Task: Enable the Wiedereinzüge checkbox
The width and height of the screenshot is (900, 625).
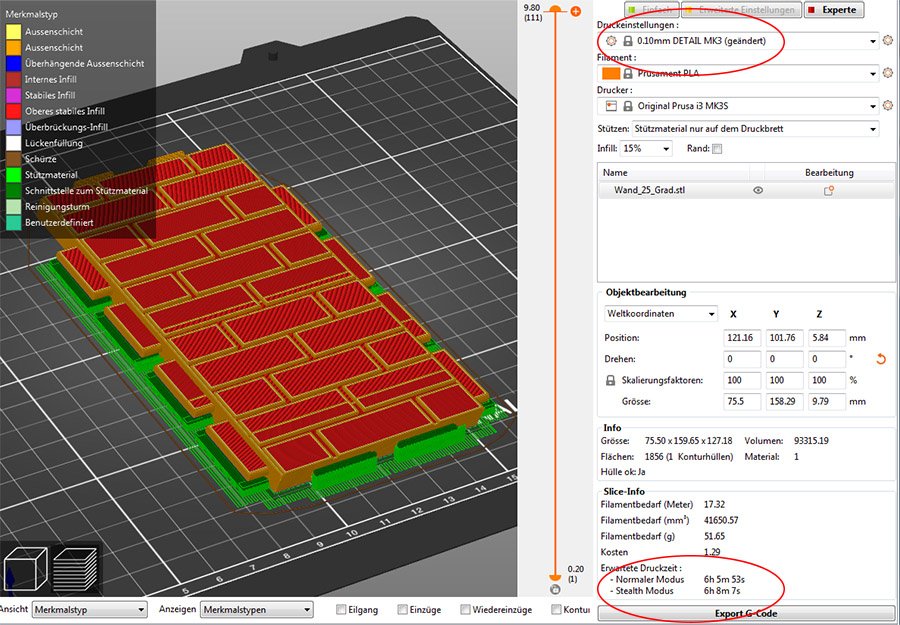Action: 466,609
